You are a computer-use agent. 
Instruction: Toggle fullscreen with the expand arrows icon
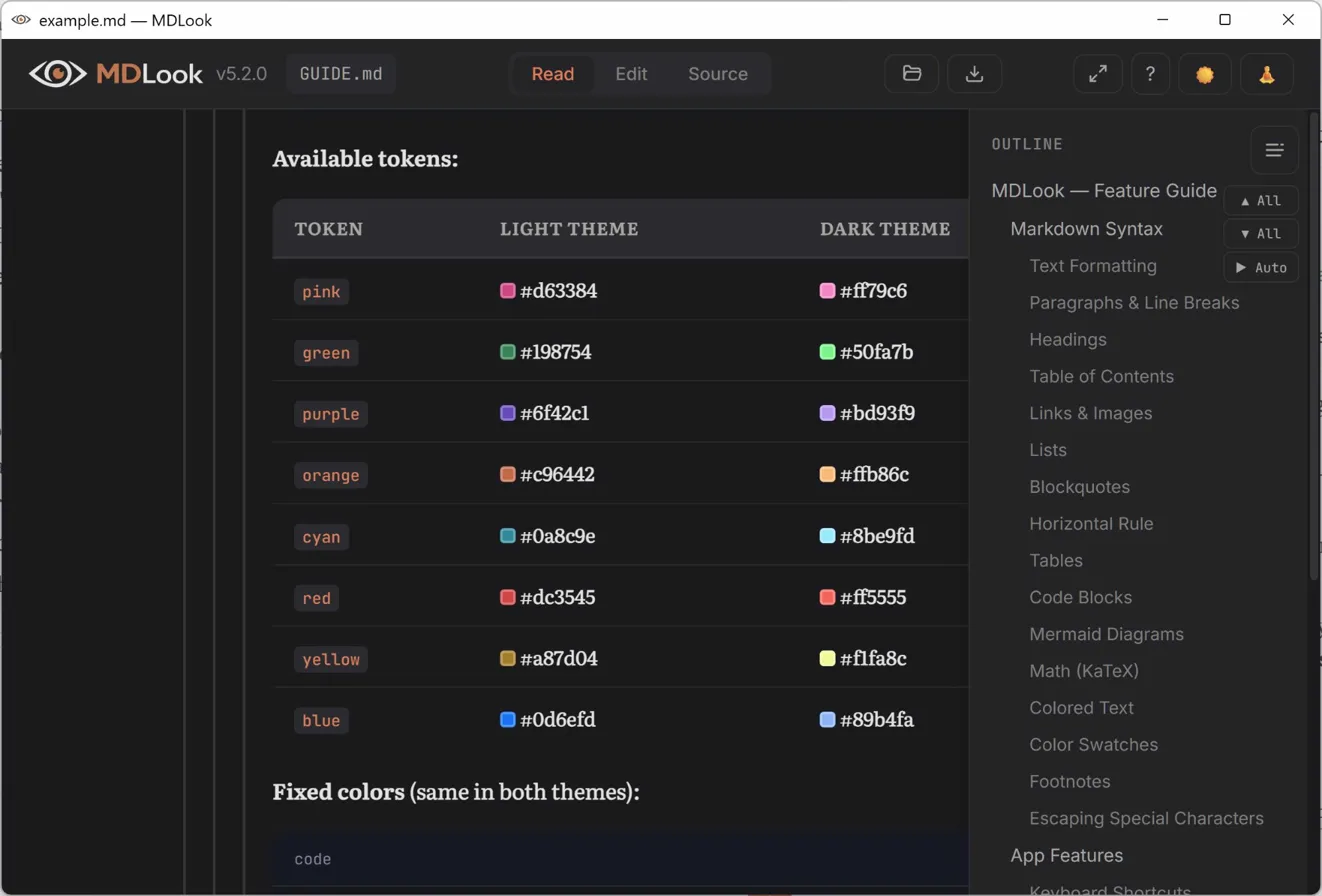point(1098,74)
